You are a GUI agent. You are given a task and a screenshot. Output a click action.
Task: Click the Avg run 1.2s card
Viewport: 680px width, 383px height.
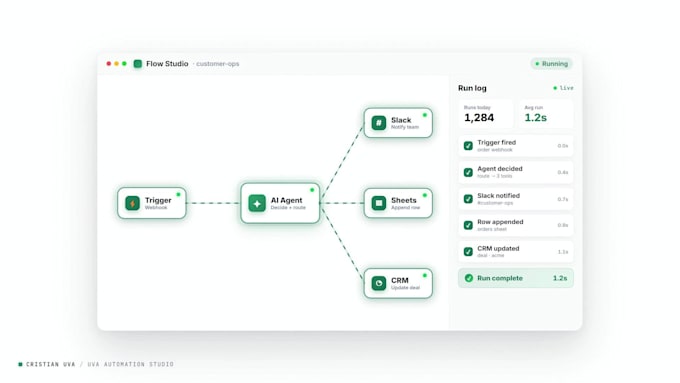point(546,115)
